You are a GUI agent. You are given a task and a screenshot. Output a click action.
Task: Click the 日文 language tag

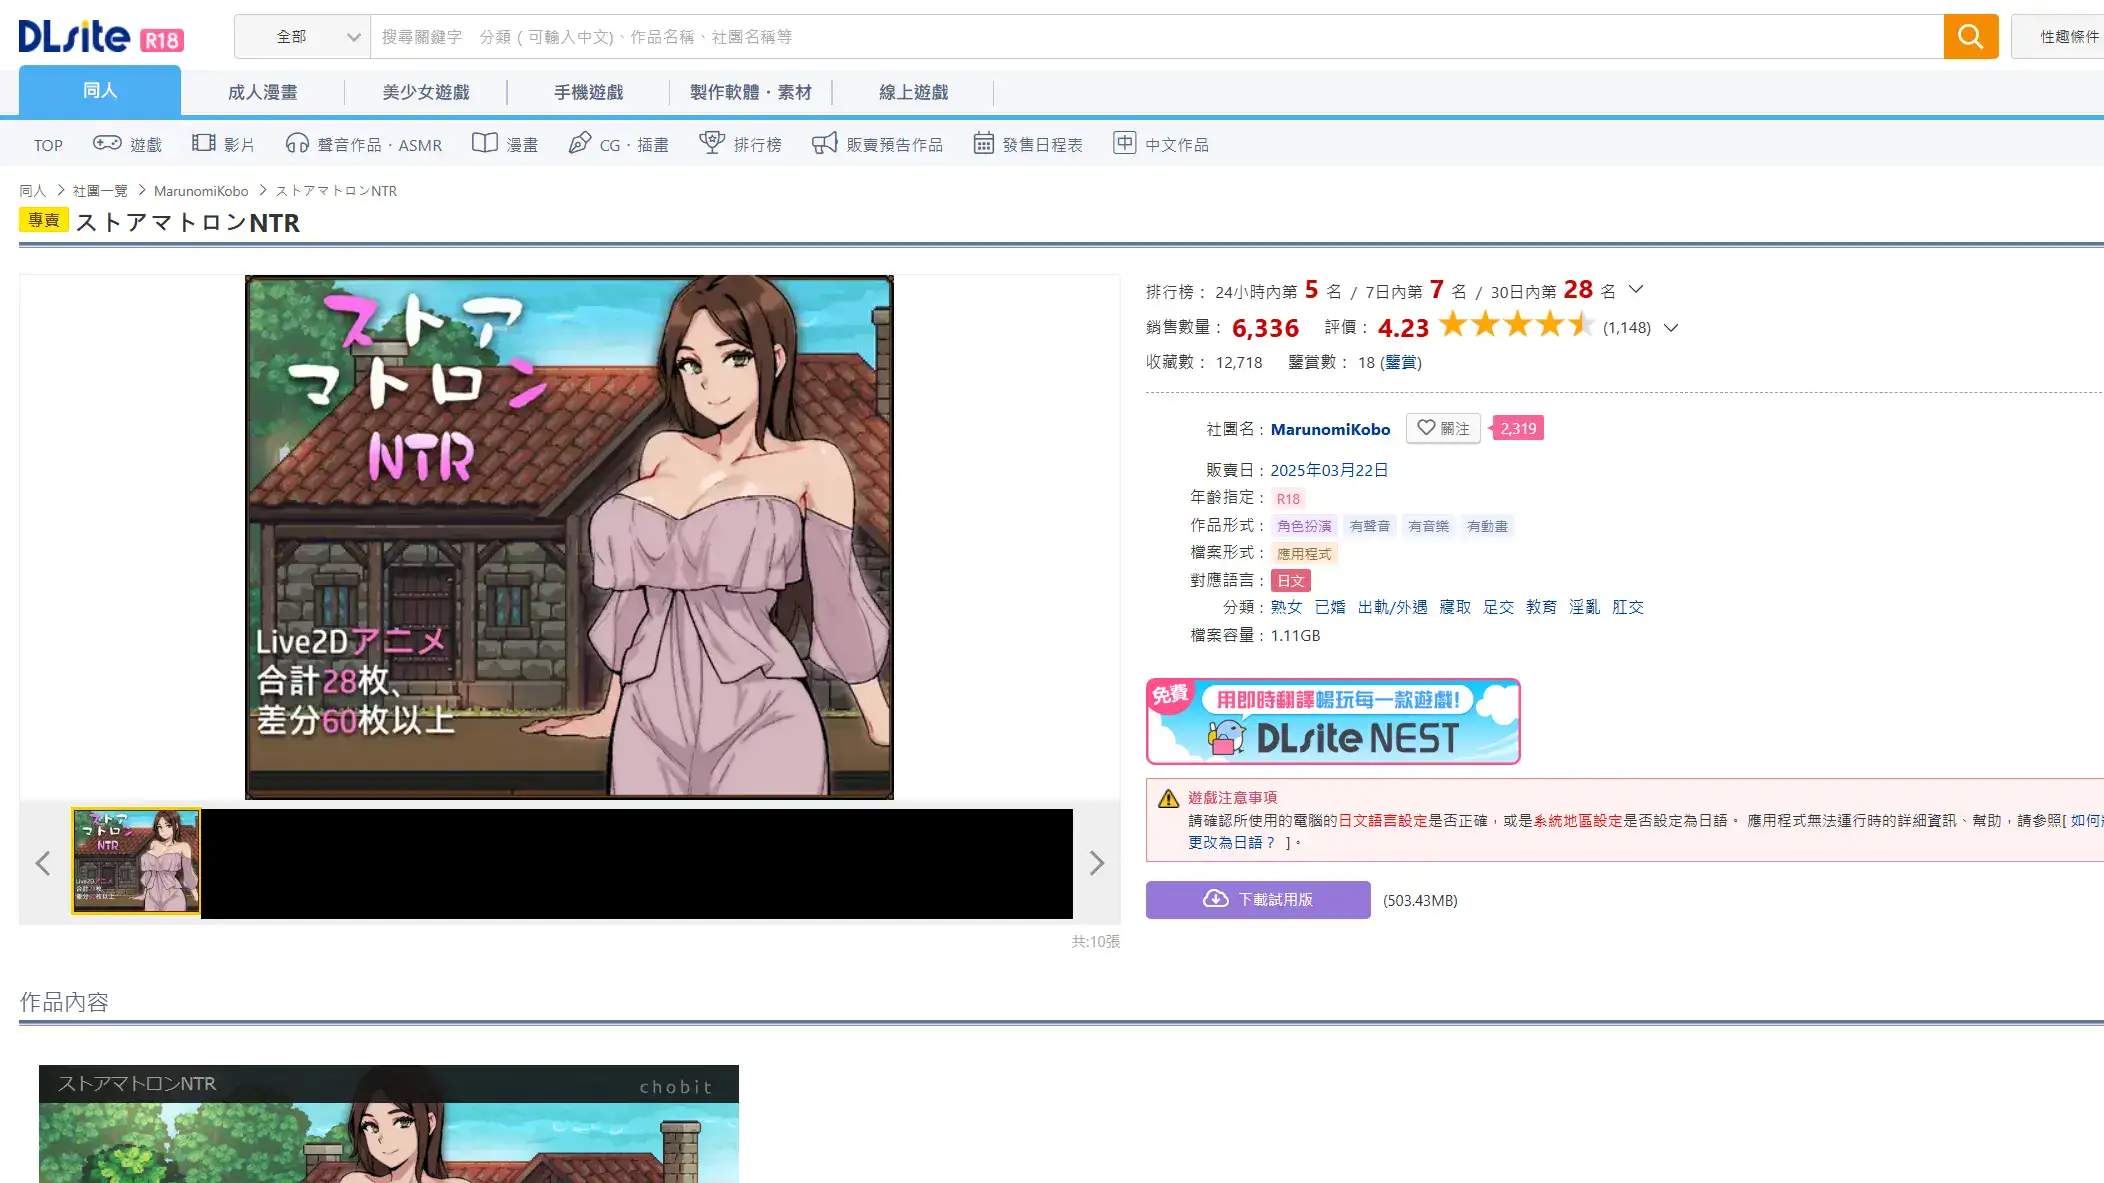[1290, 581]
